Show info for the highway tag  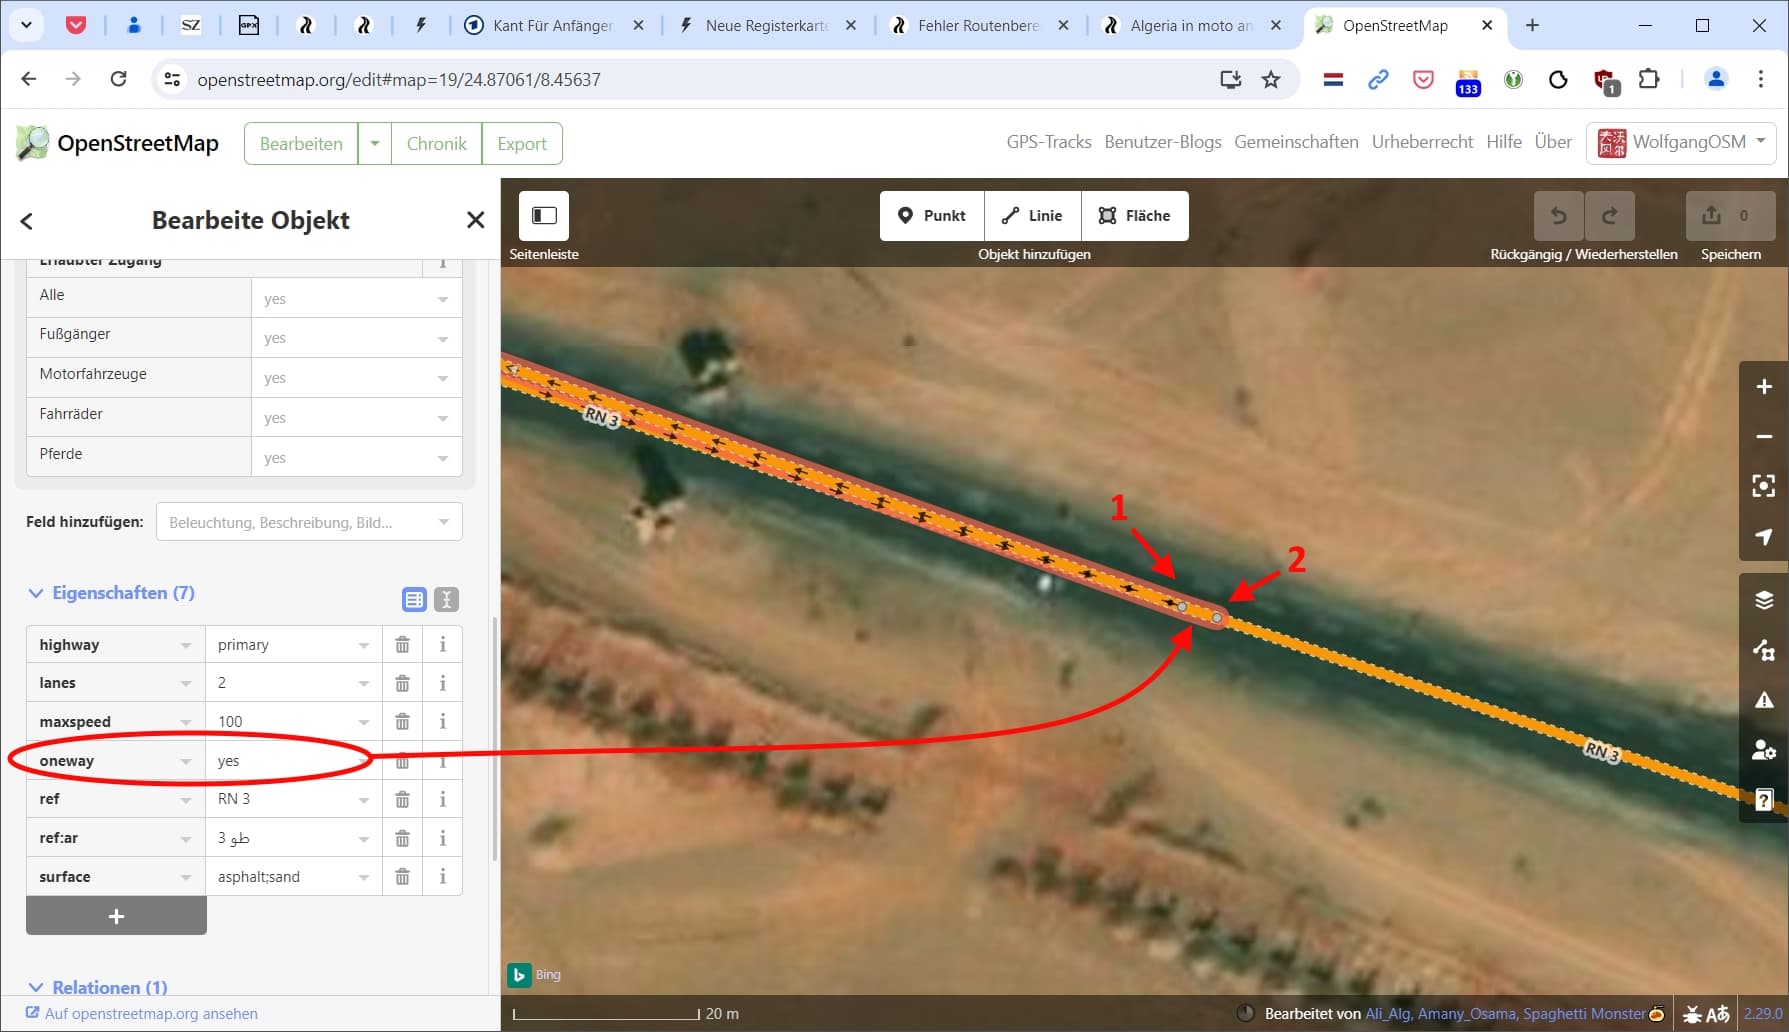(x=442, y=645)
